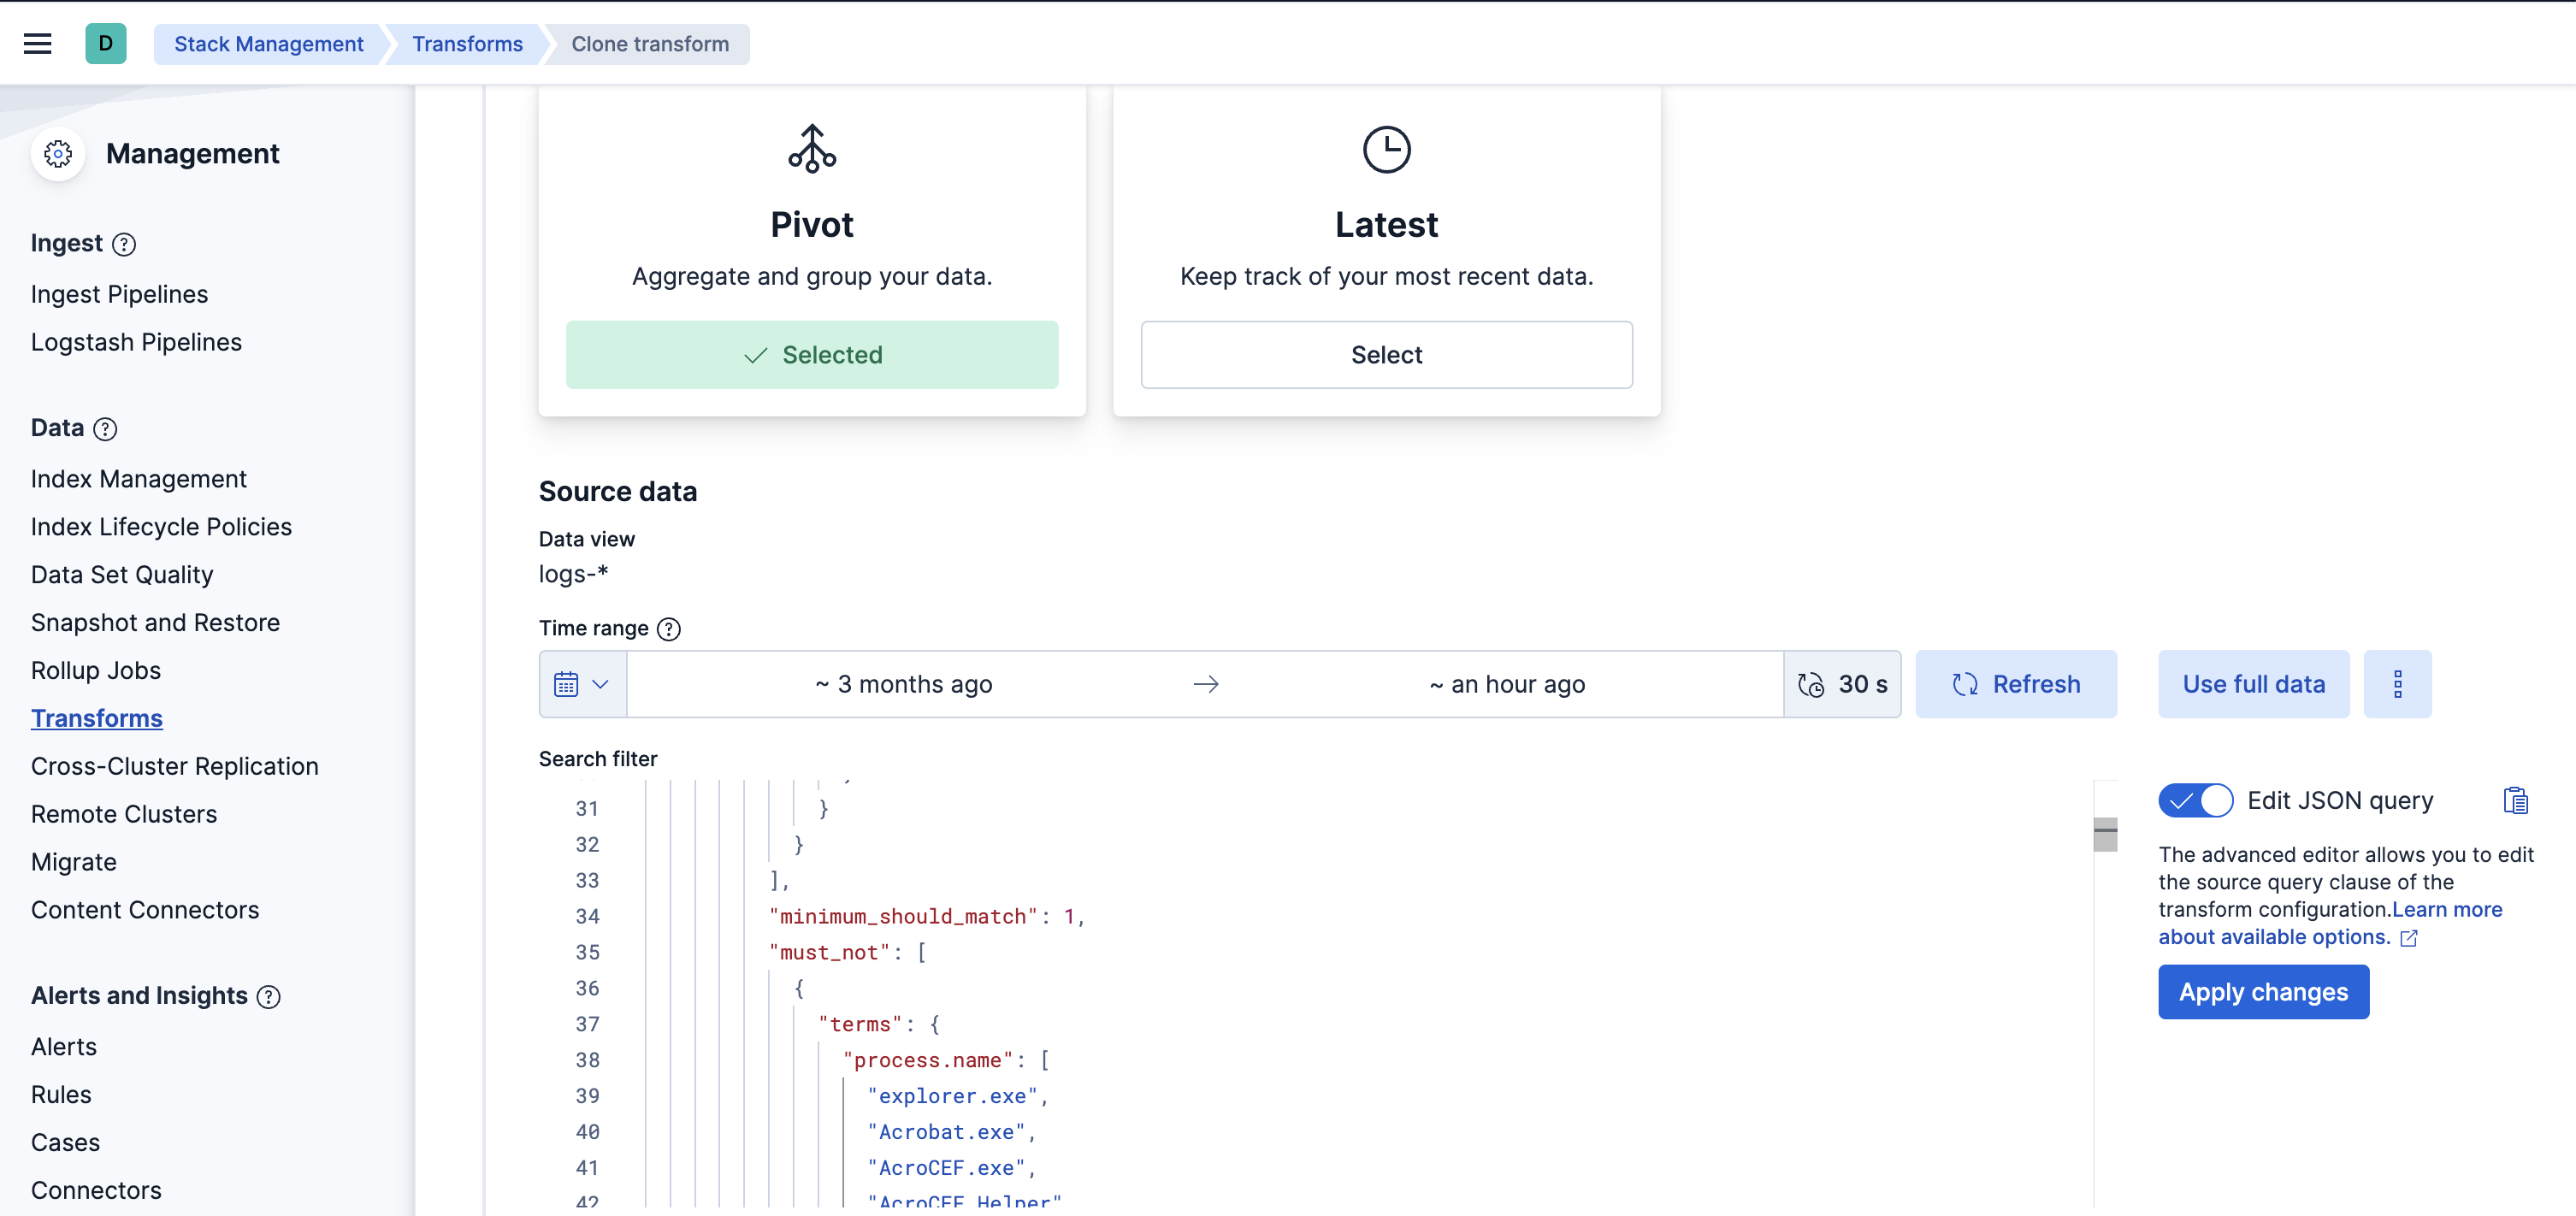
Task: Click Alerts and Insights help icon
Action: (268, 997)
